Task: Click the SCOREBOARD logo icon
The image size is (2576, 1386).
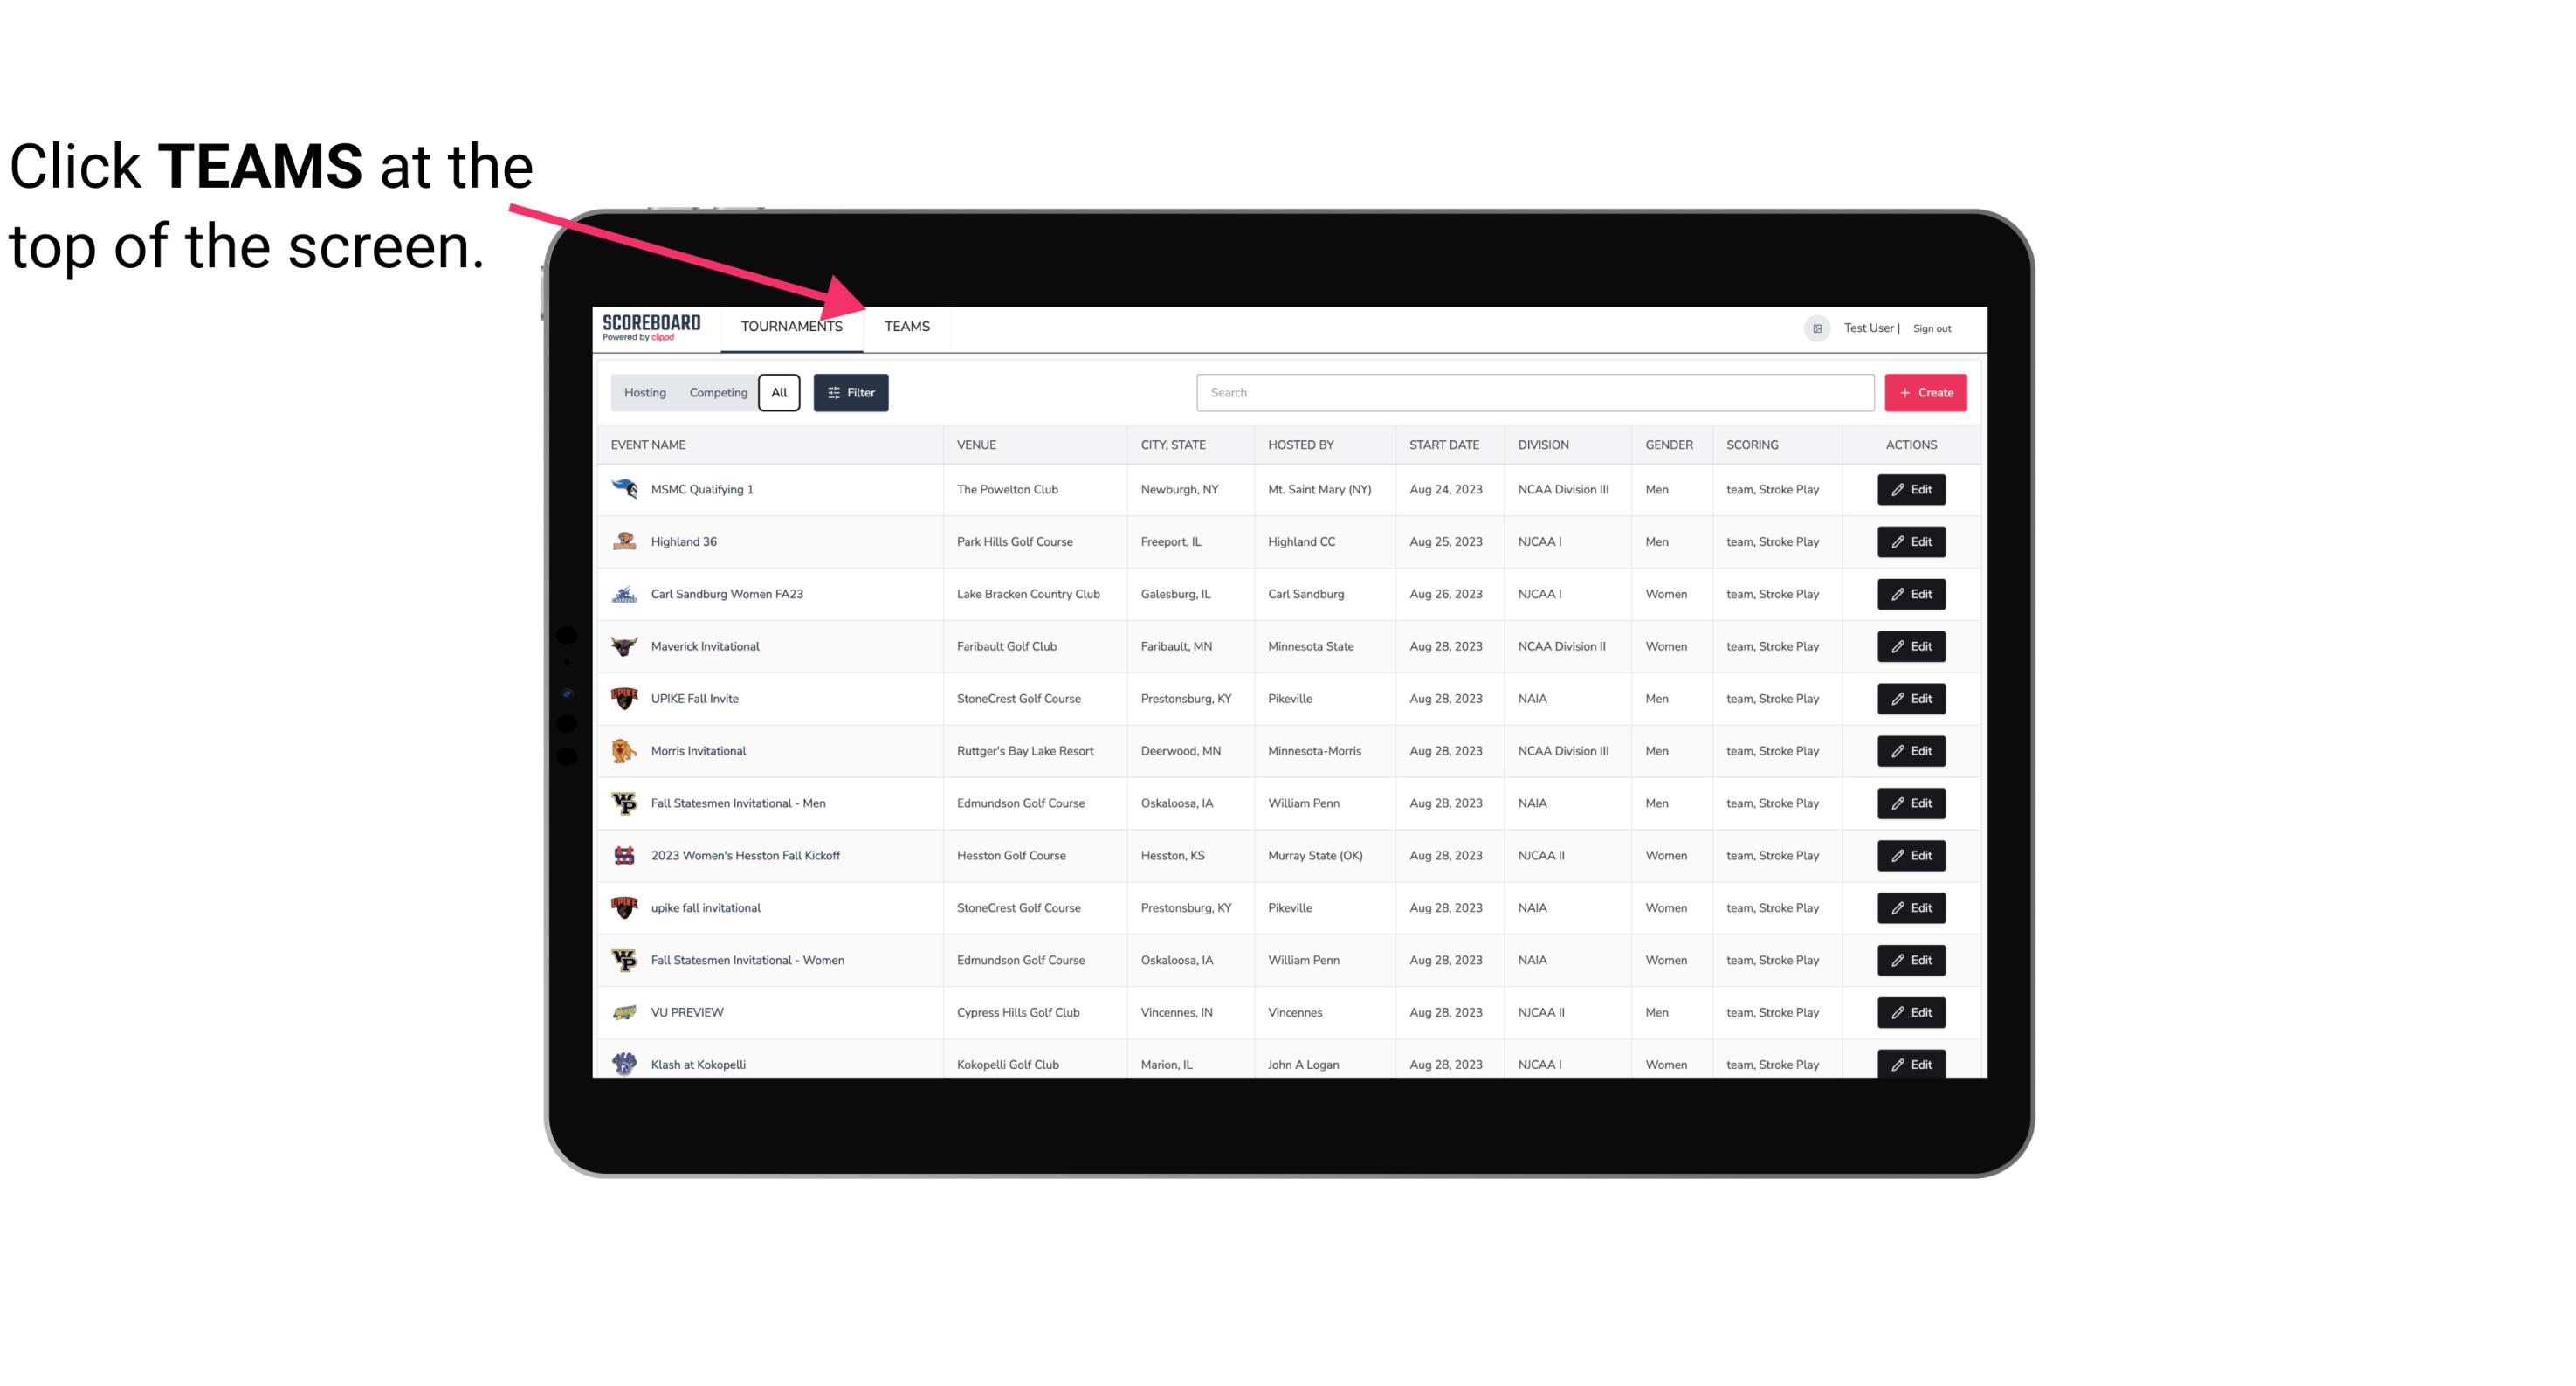Action: tap(651, 328)
